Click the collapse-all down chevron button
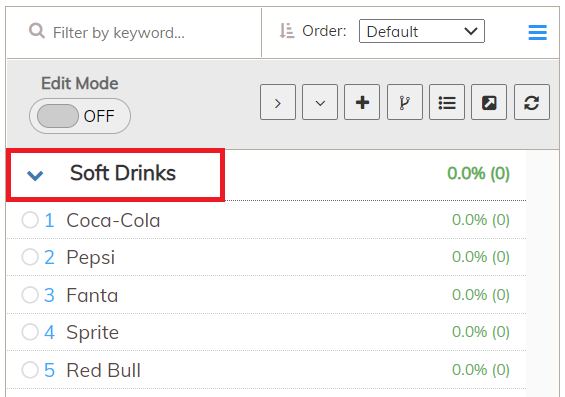Viewport: 565px width, 397px height. 320,102
